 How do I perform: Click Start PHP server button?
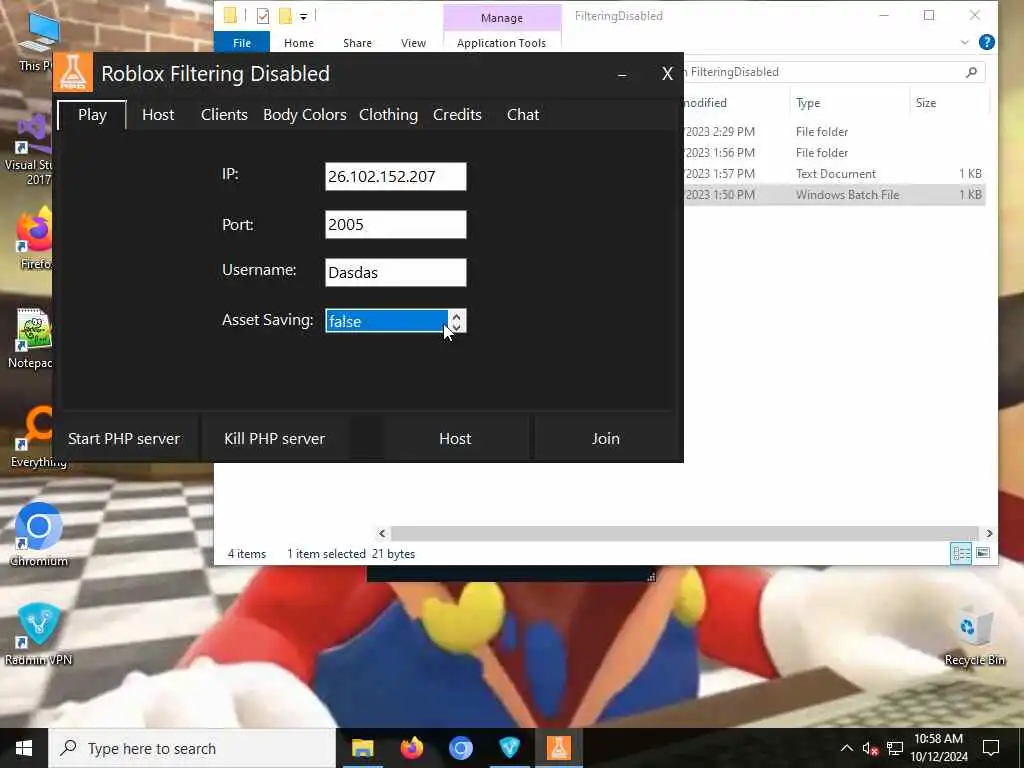click(124, 439)
